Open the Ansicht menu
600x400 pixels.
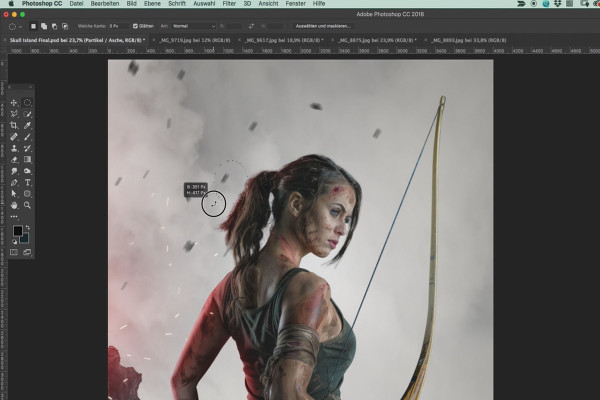coord(268,3)
